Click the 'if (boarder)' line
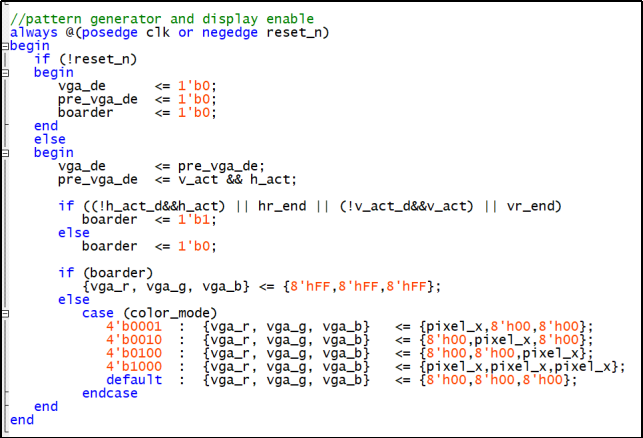The image size is (643, 438). [105, 273]
